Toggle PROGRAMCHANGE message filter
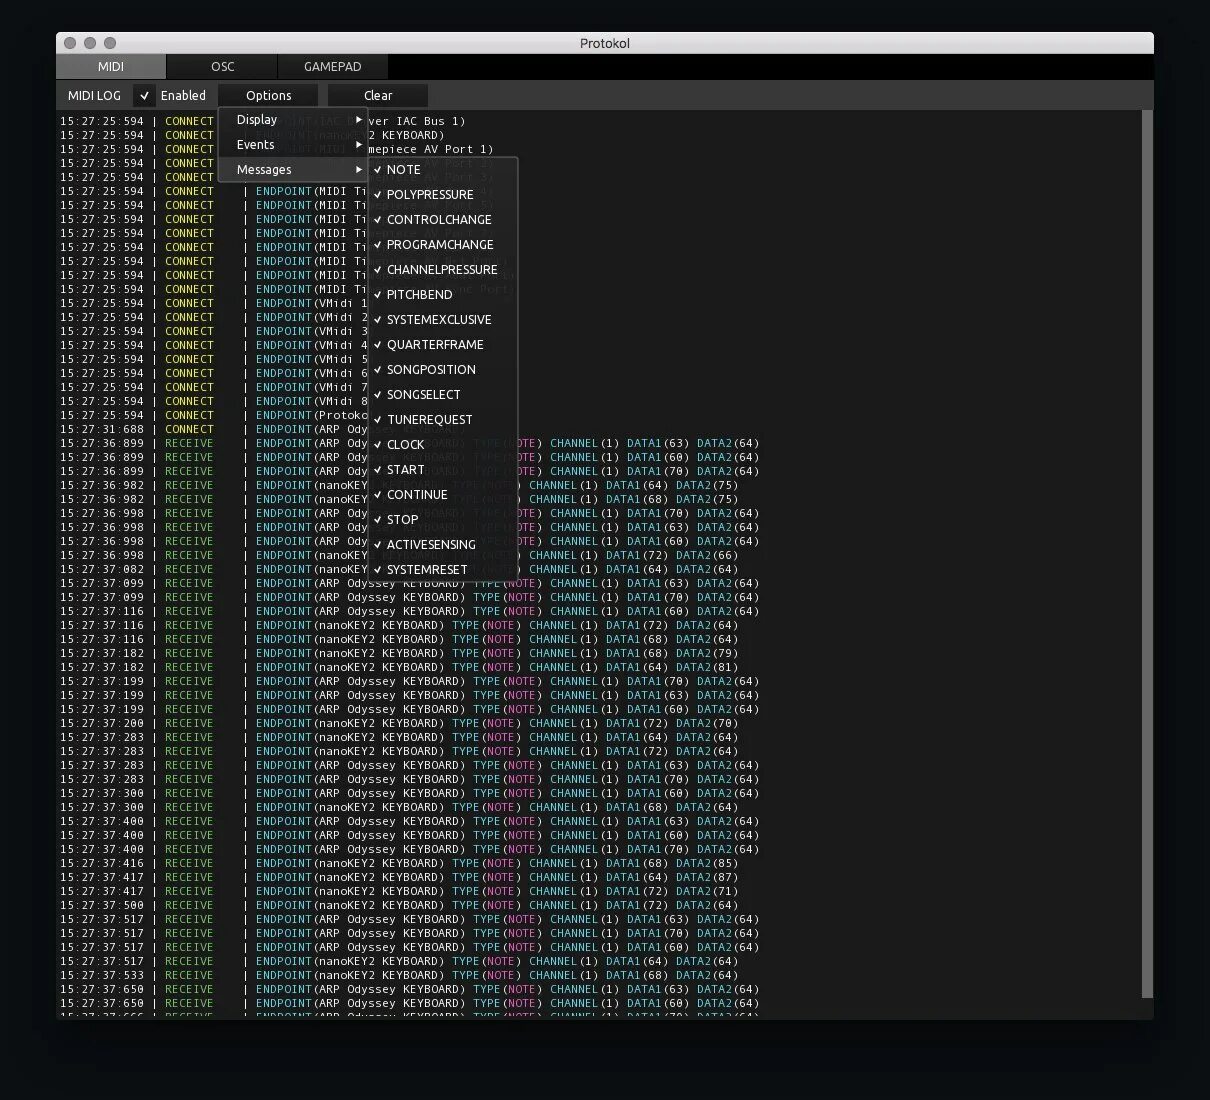The image size is (1210, 1100). point(443,245)
